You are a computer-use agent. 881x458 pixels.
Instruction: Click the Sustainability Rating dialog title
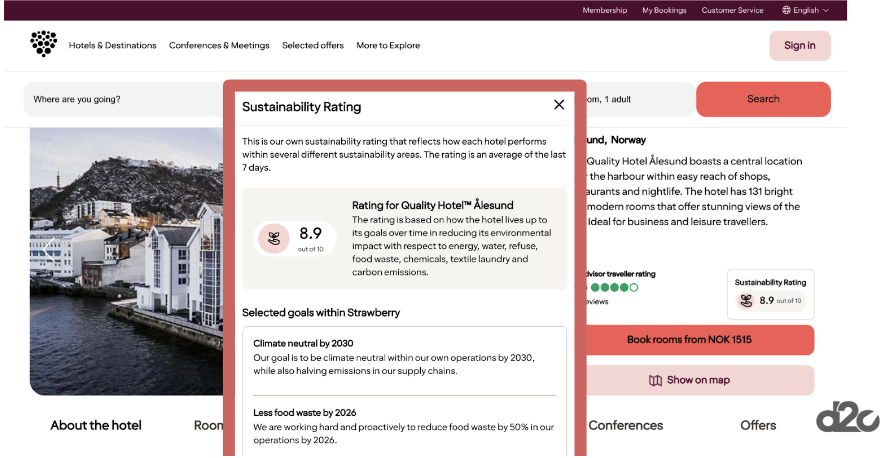(302, 107)
